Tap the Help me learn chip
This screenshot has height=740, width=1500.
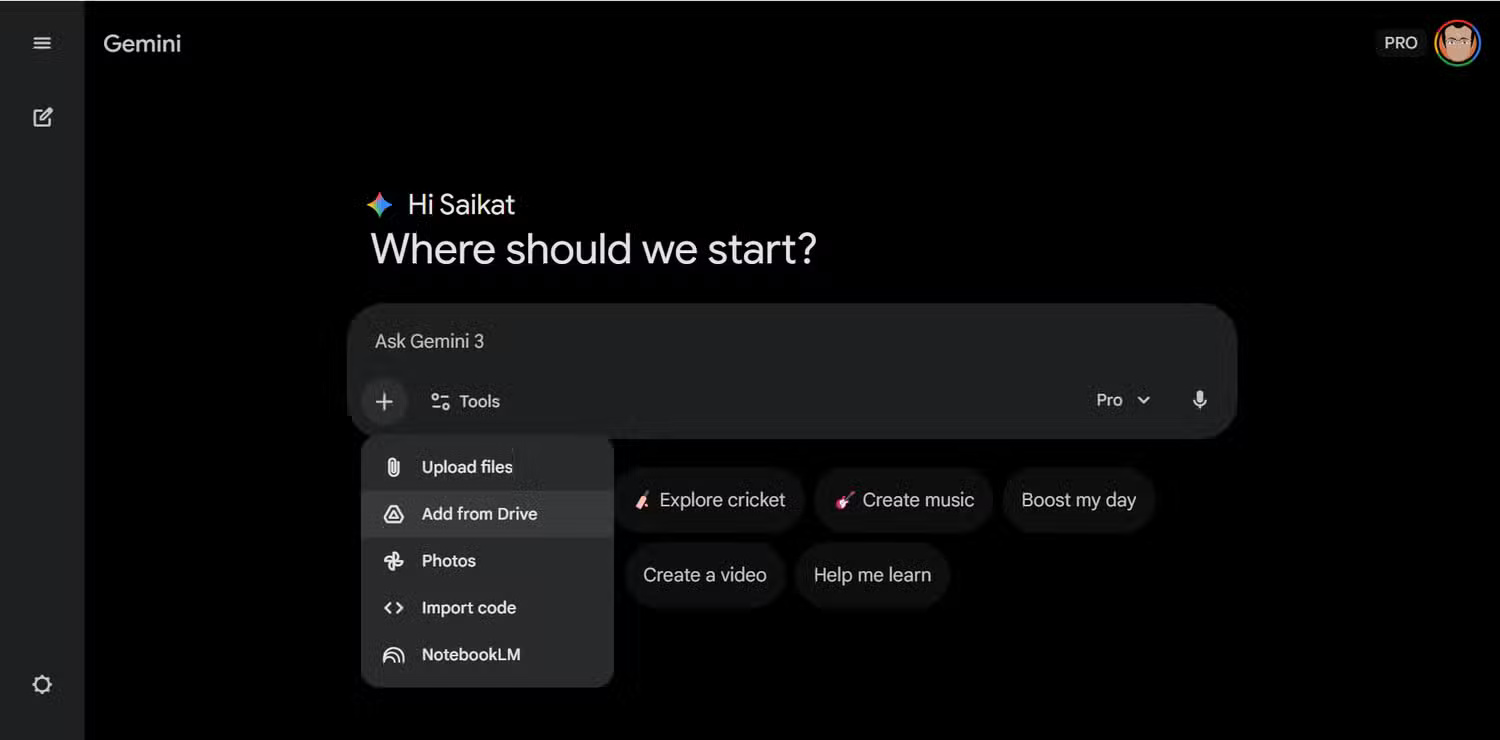(x=872, y=575)
